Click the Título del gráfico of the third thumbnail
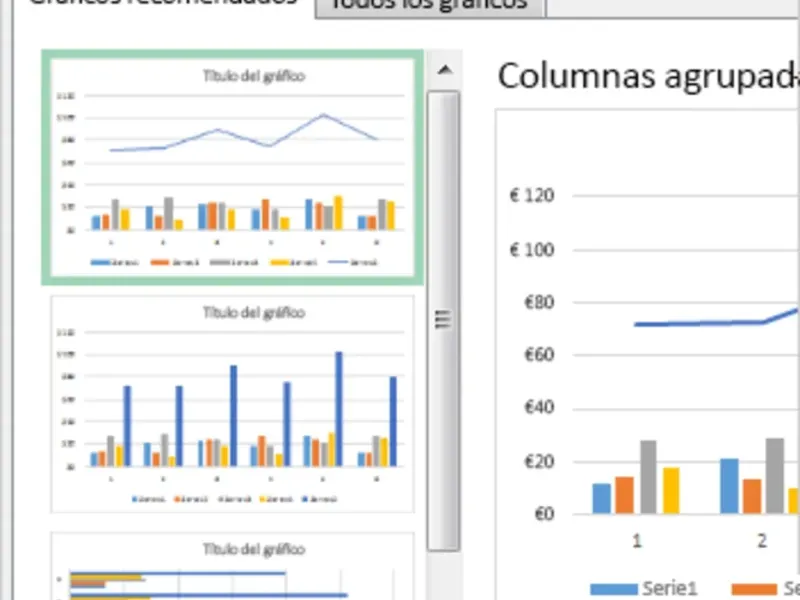Image resolution: width=800 pixels, height=600 pixels. [254, 549]
